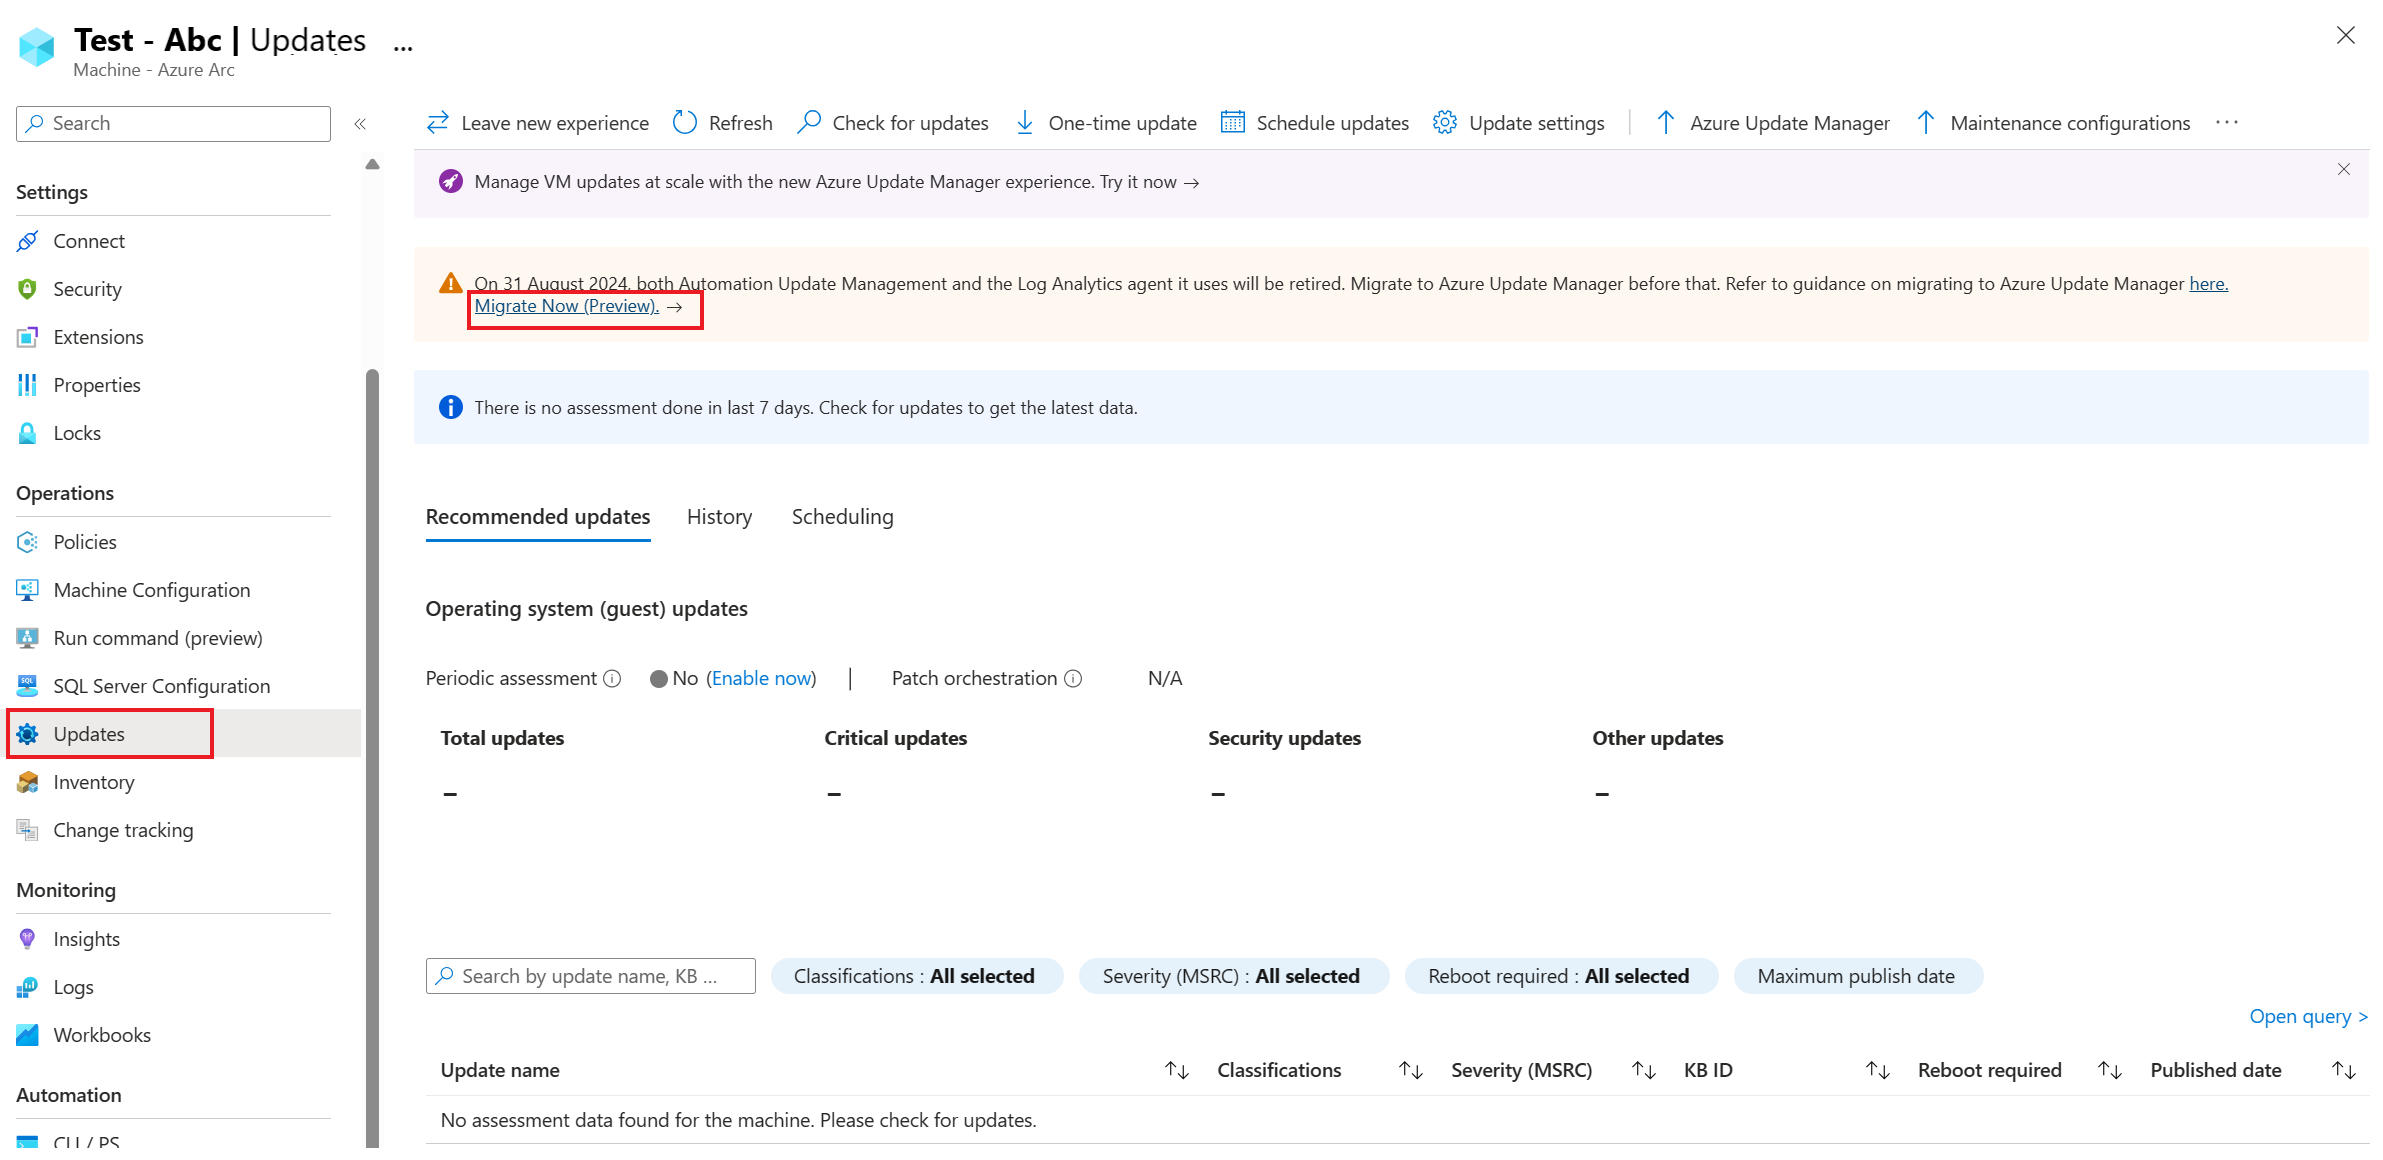Open the Severity (MSRC) filter dropdown

[1231, 976]
